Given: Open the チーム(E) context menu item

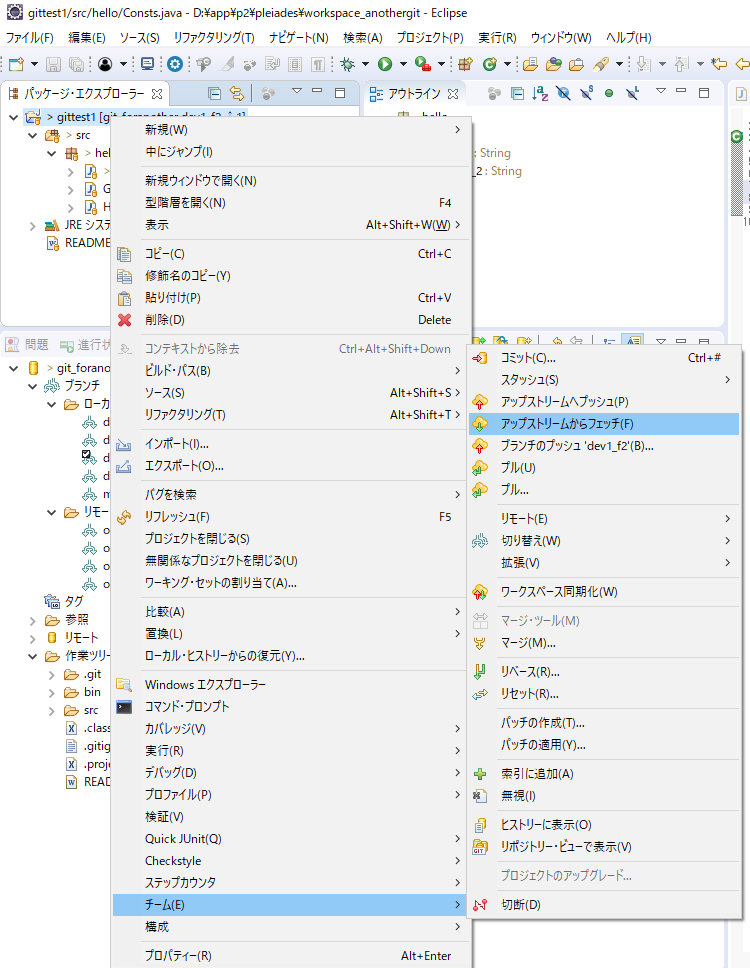Looking at the screenshot, I should click(290, 905).
